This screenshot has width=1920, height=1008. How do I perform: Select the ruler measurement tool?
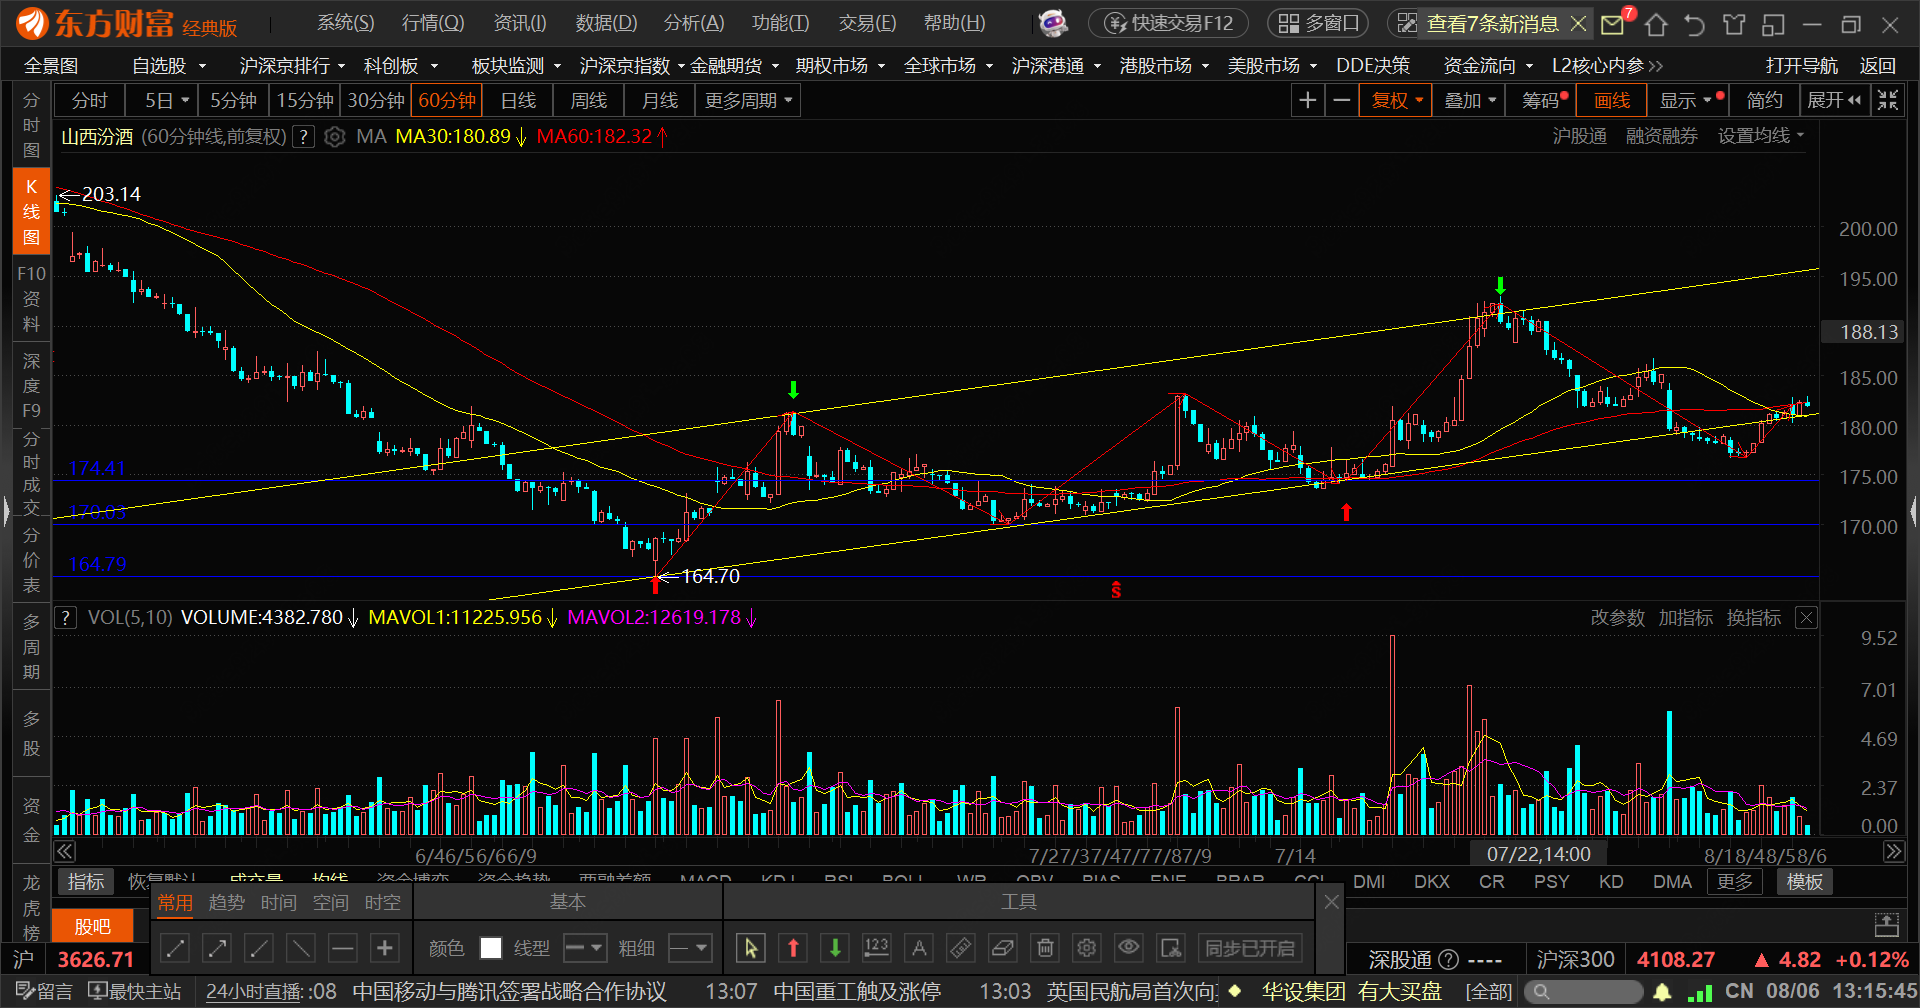click(x=961, y=947)
